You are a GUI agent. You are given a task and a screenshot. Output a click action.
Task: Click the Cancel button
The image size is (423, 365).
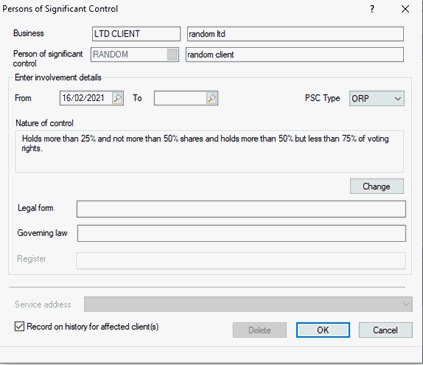(385, 330)
